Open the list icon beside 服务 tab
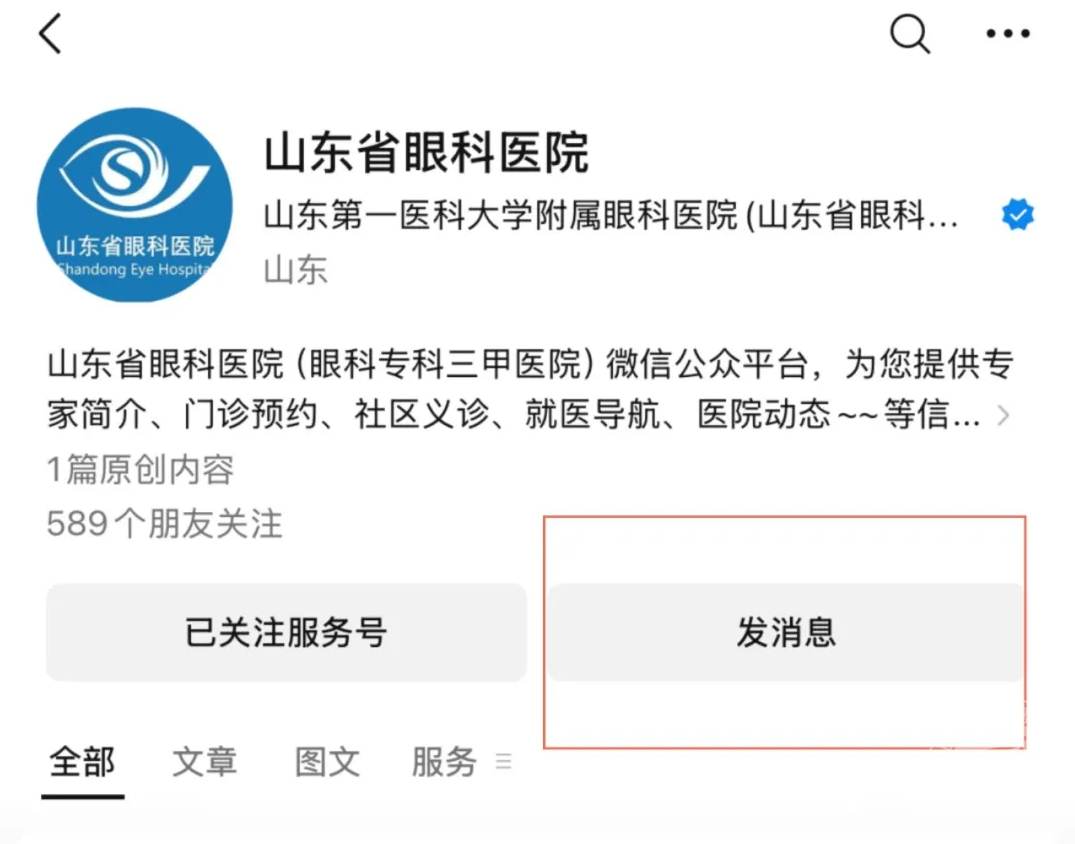The image size is (1075, 844). pos(504,762)
